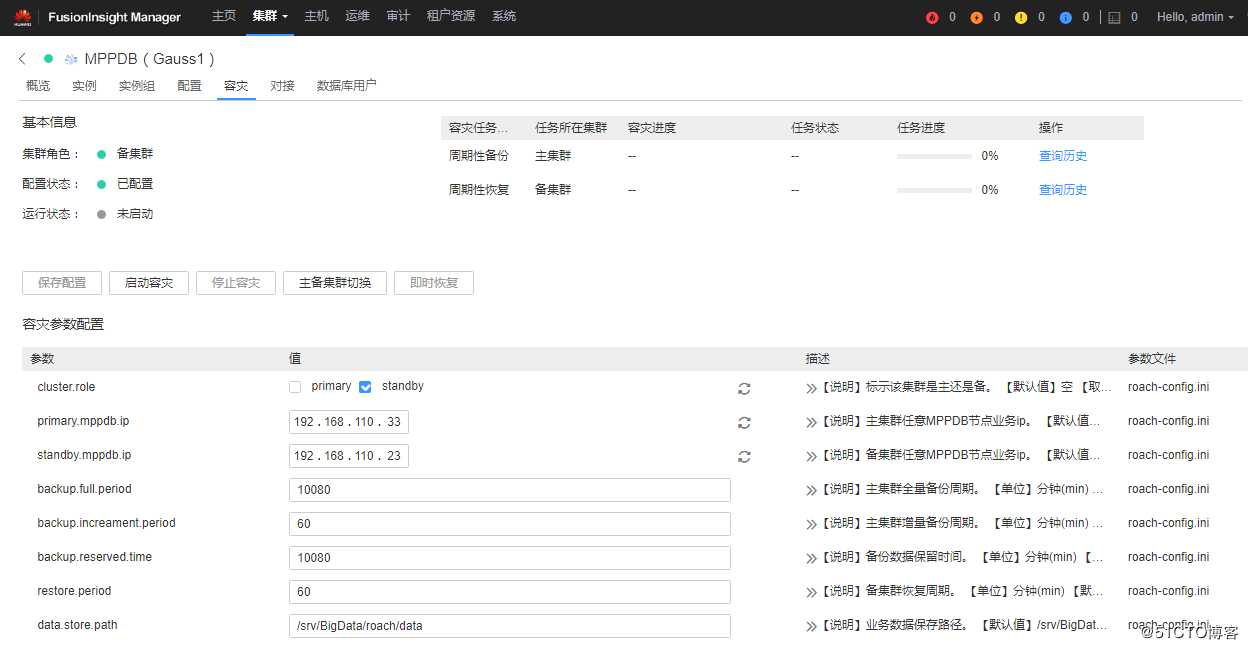
Task: Click the back arrow beside MPPDB title
Action: coord(22,58)
